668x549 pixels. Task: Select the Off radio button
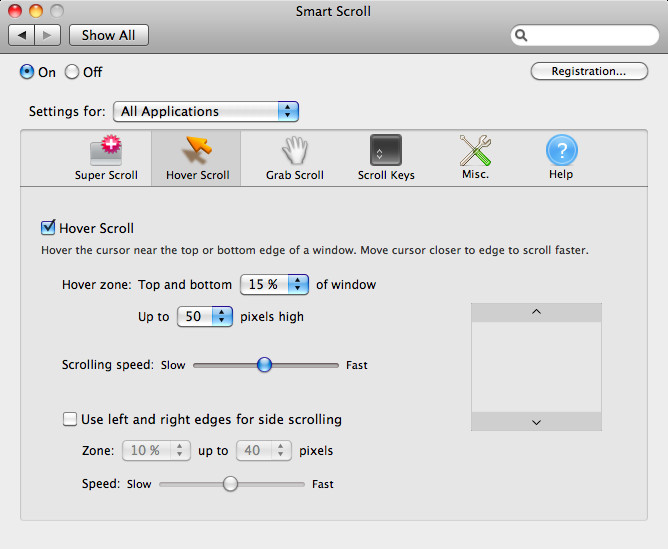click(x=72, y=72)
